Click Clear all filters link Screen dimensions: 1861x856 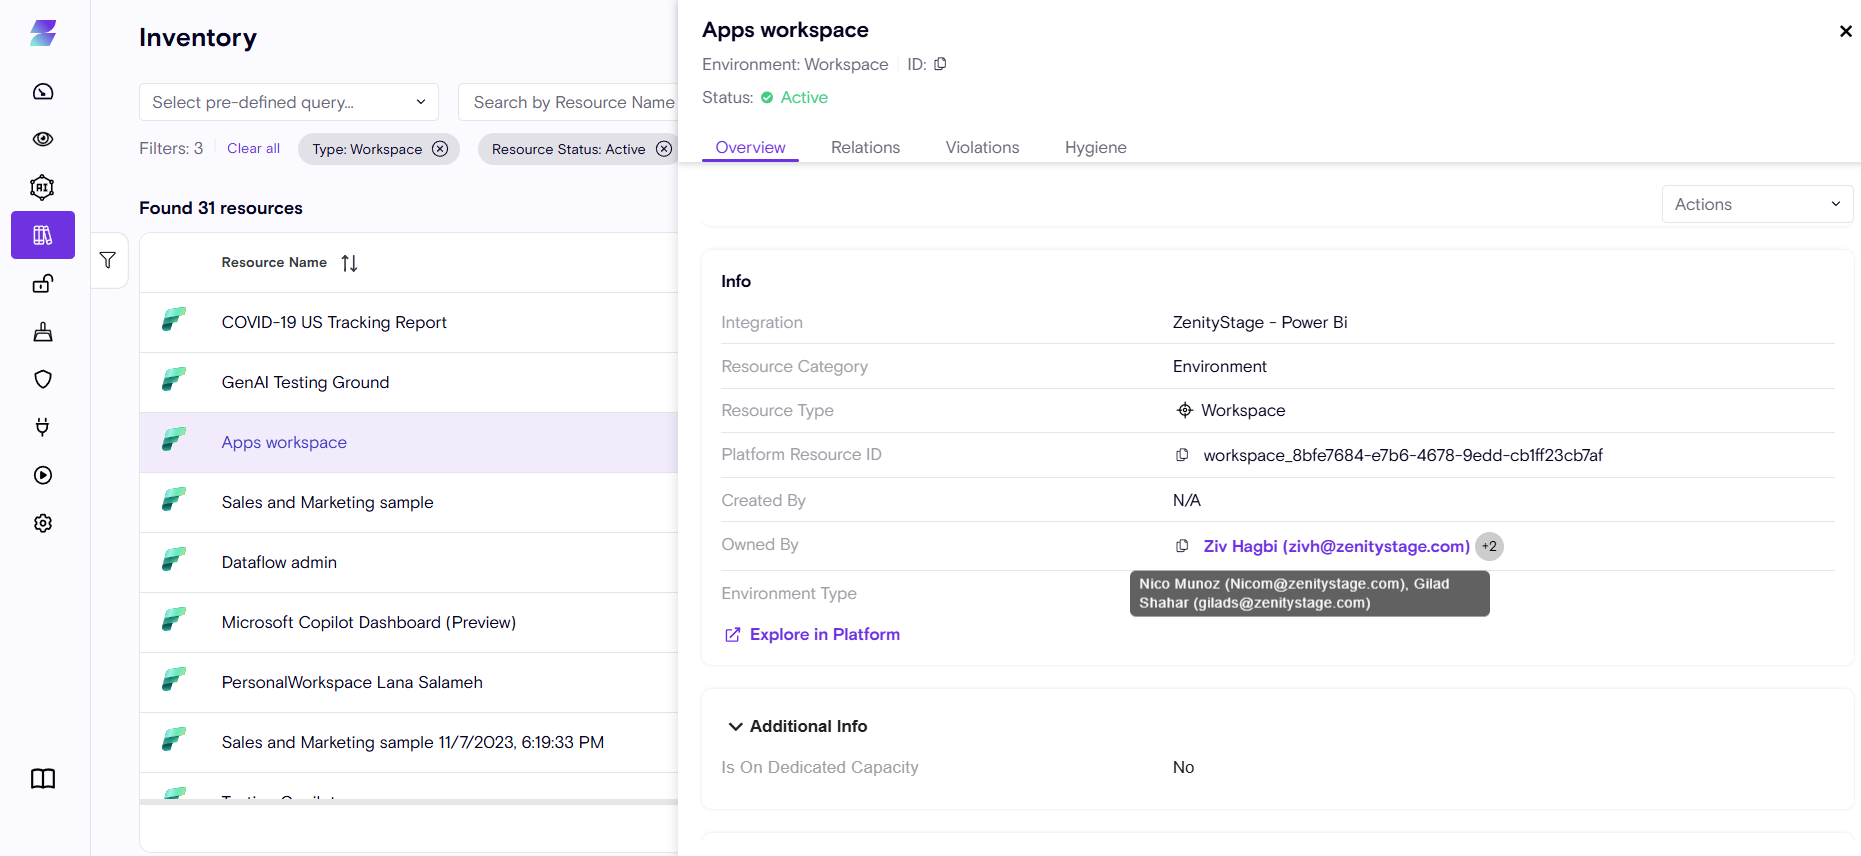pyautogui.click(x=253, y=148)
